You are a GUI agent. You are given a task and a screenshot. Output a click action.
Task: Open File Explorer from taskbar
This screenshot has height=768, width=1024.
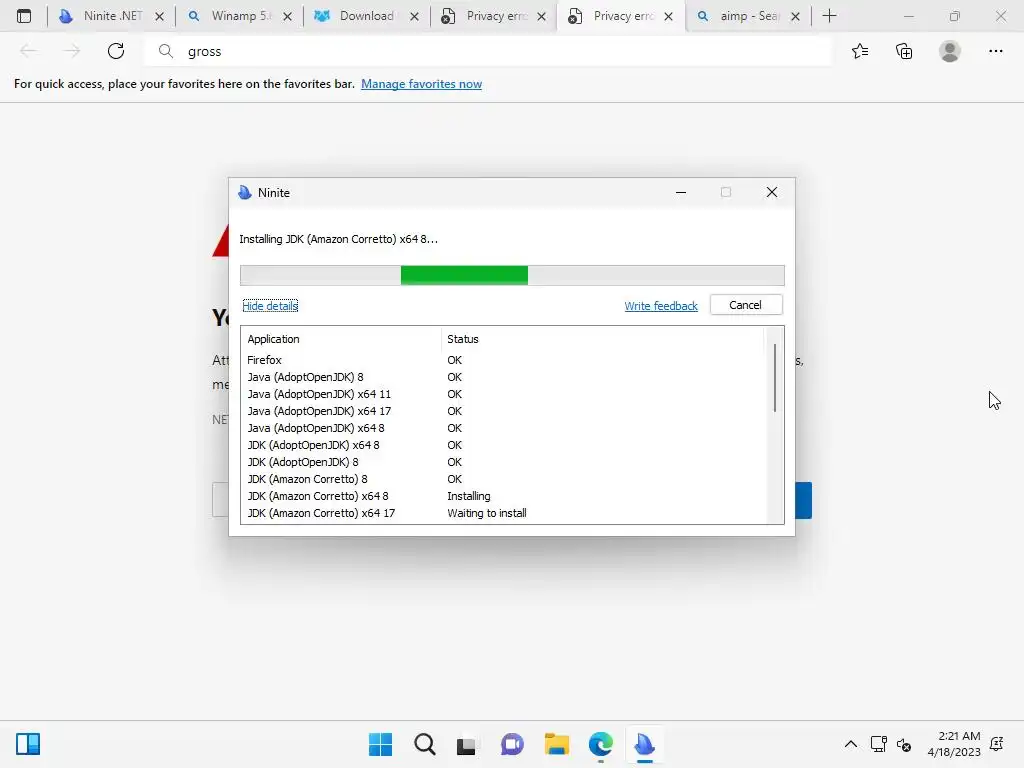pyautogui.click(x=556, y=744)
